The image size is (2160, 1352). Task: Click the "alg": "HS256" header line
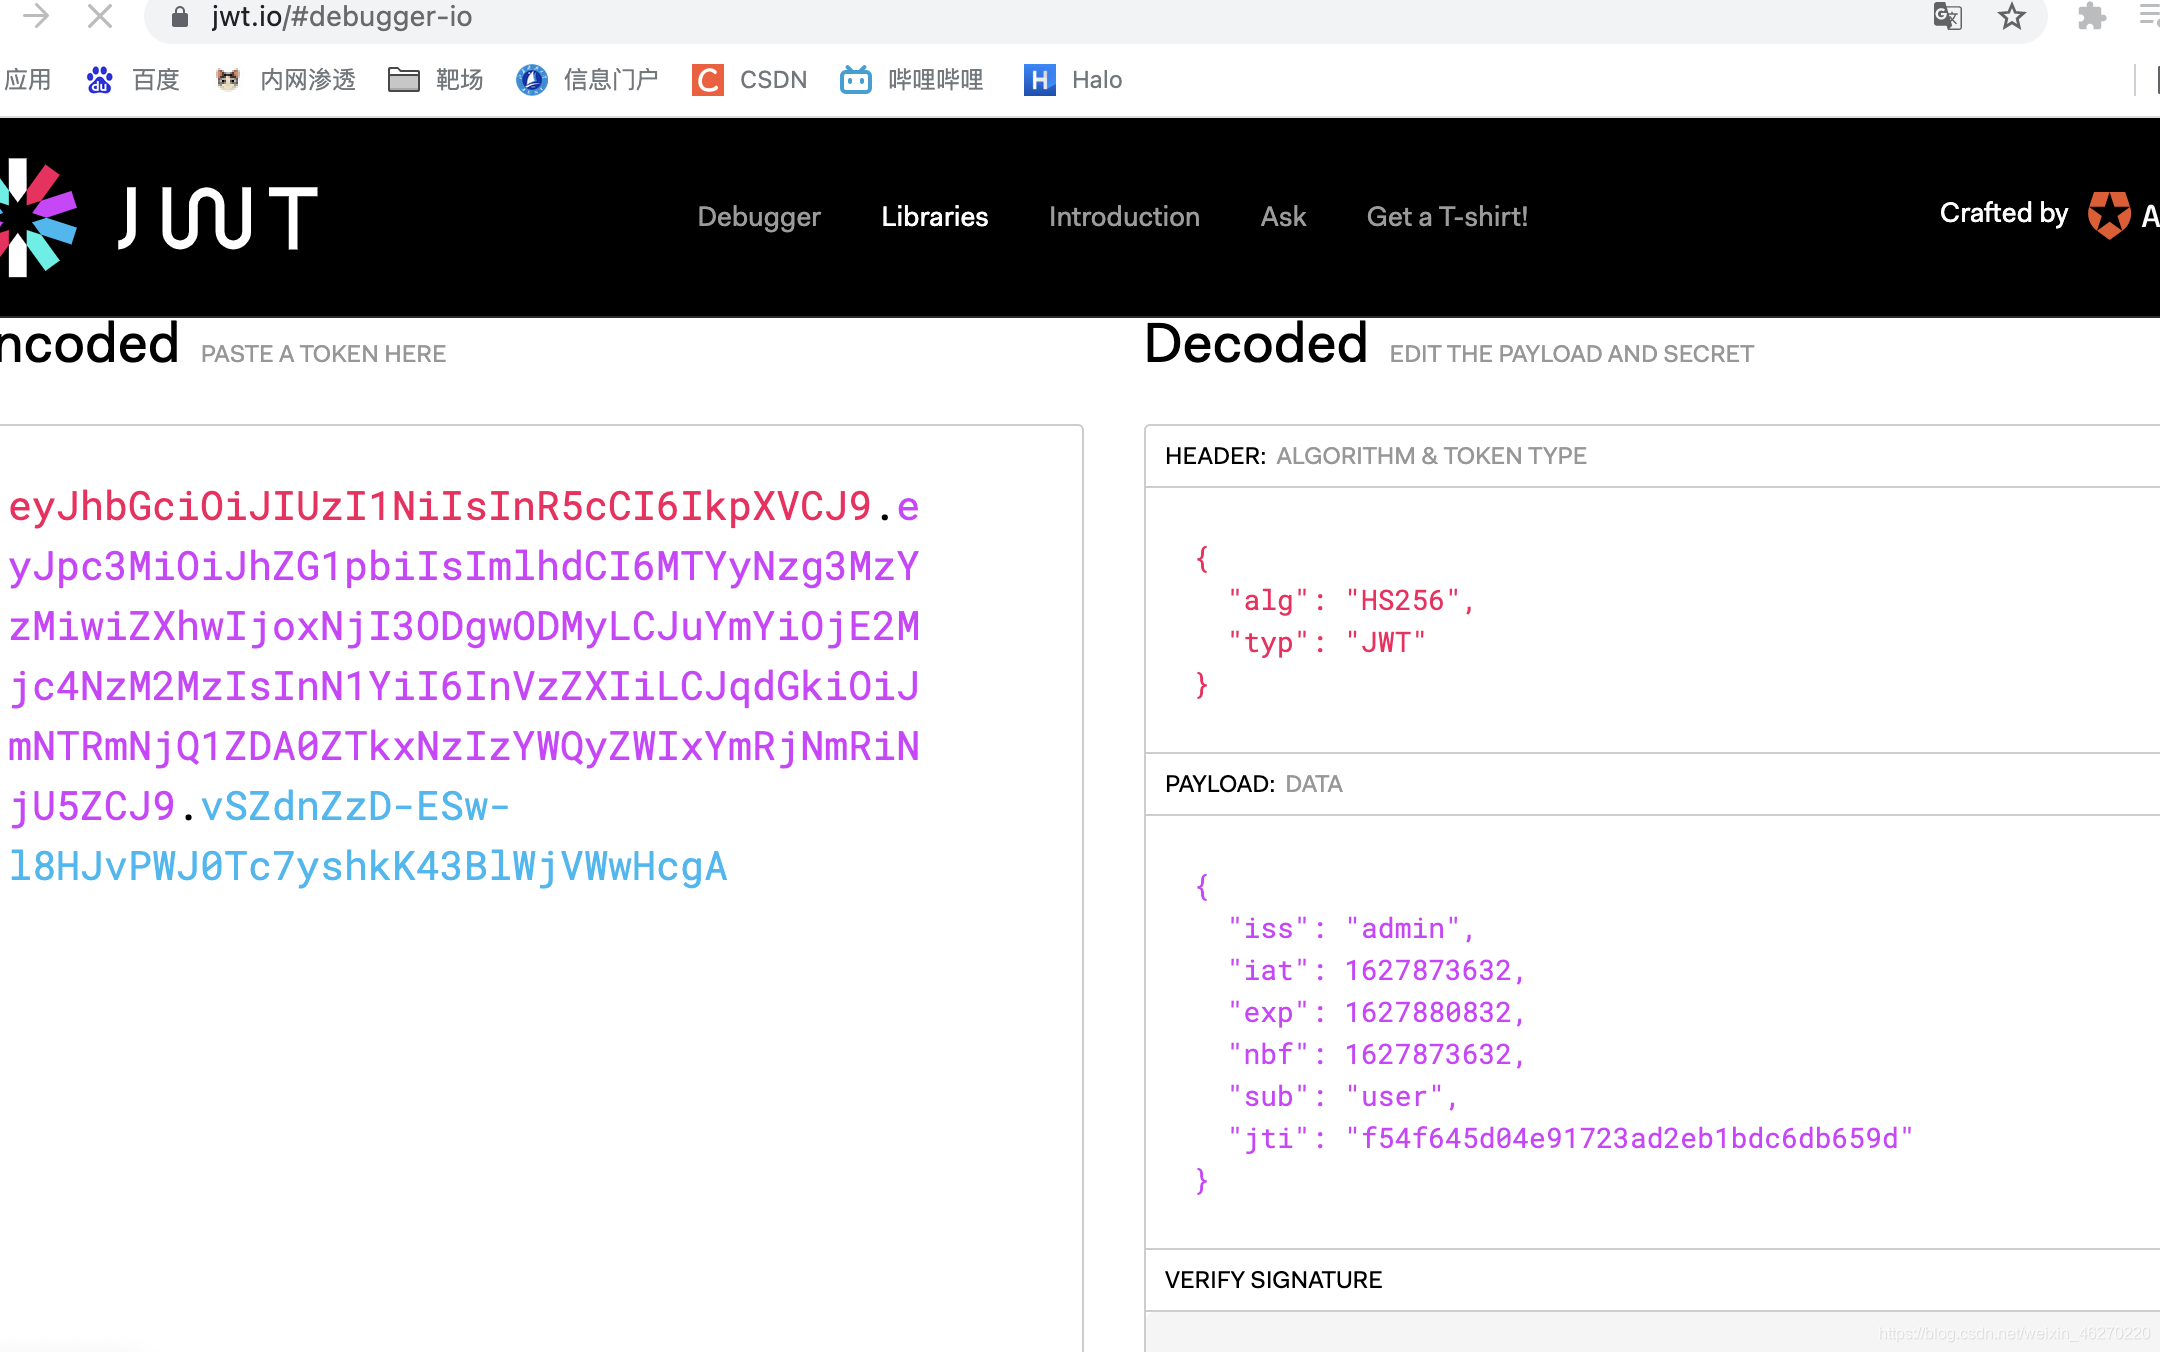1350,600
